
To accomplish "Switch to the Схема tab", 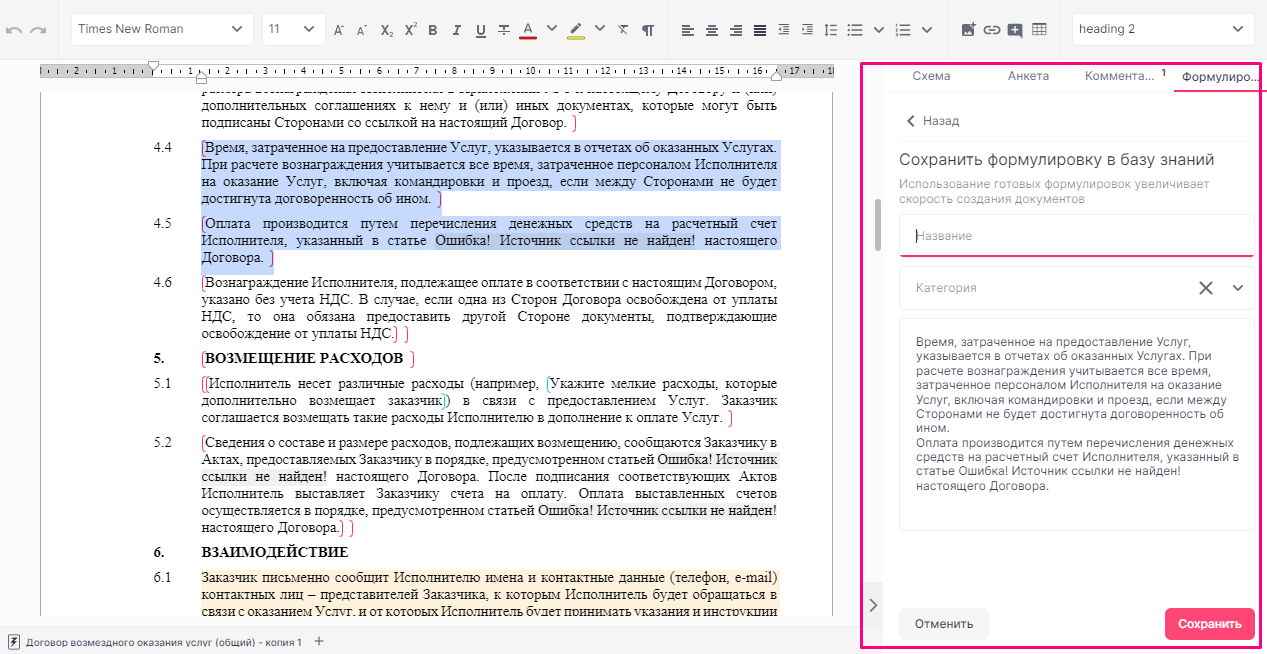I will (x=931, y=76).
